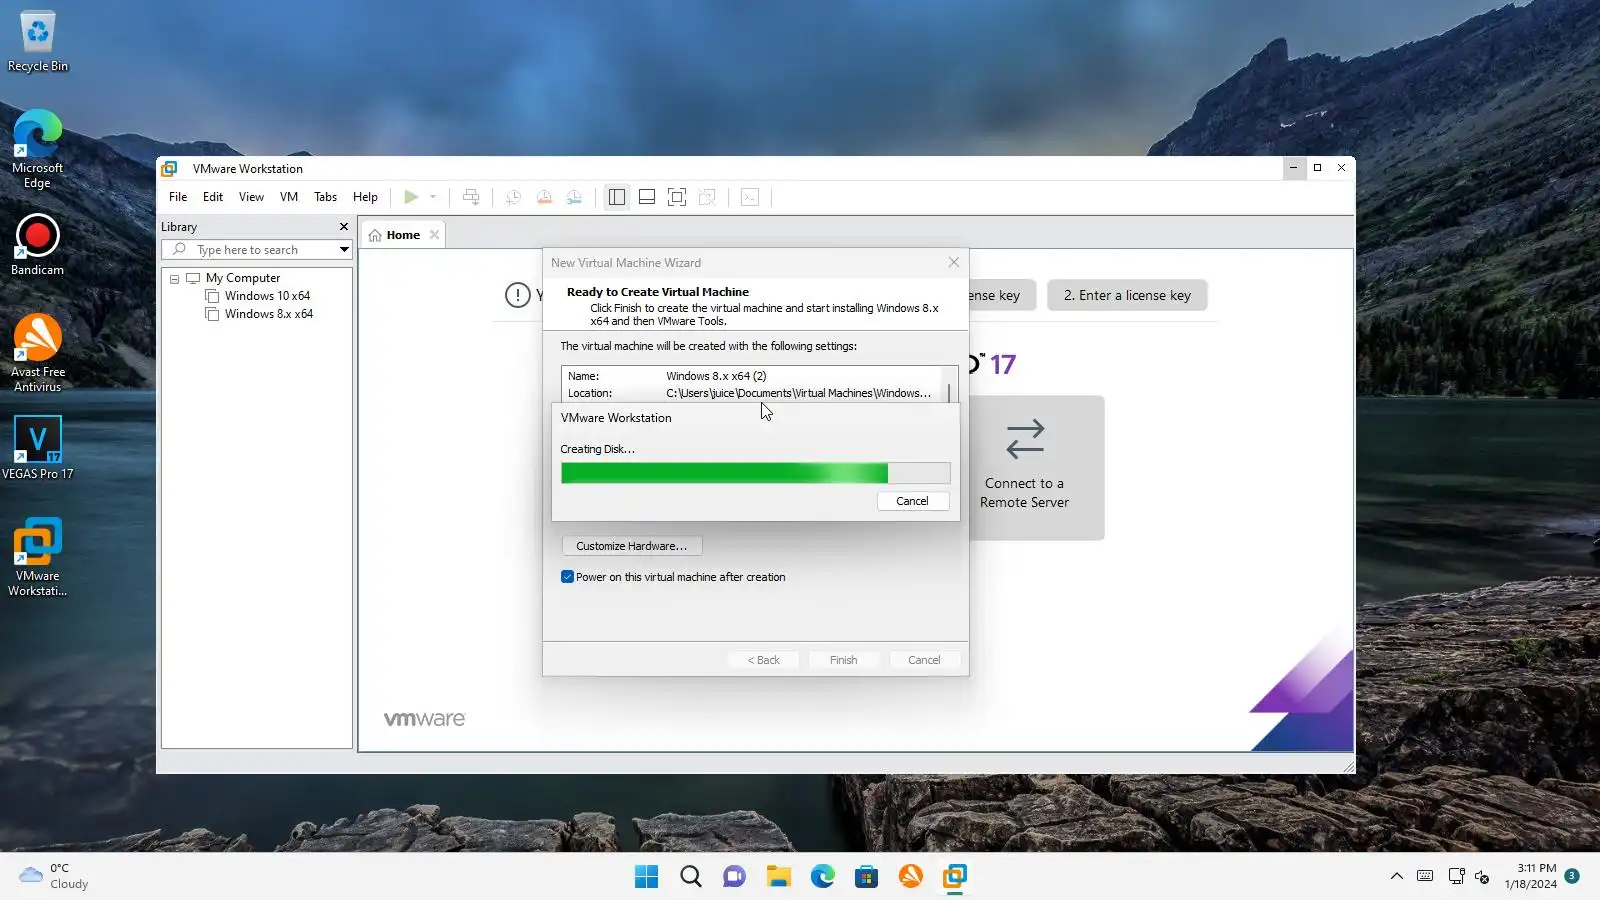Open the Help menu
1600x900 pixels.
point(365,197)
